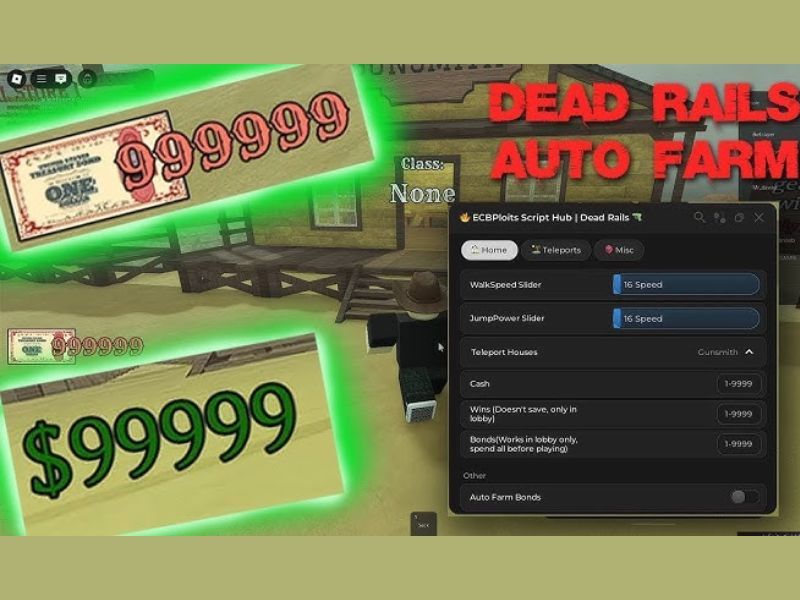Open the search icon in the hub title bar
The width and height of the screenshot is (800, 600).
click(x=699, y=216)
